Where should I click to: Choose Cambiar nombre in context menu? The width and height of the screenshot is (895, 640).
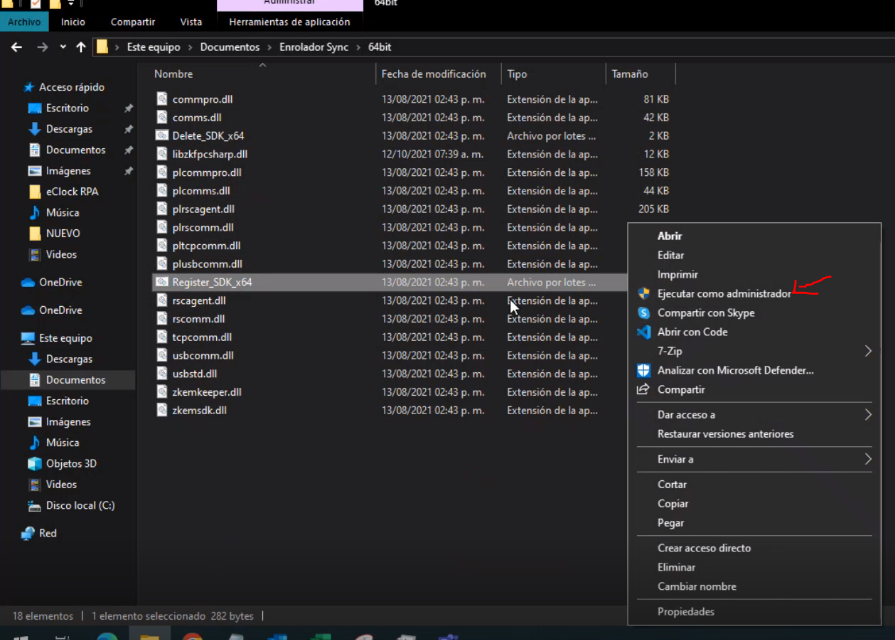(697, 586)
